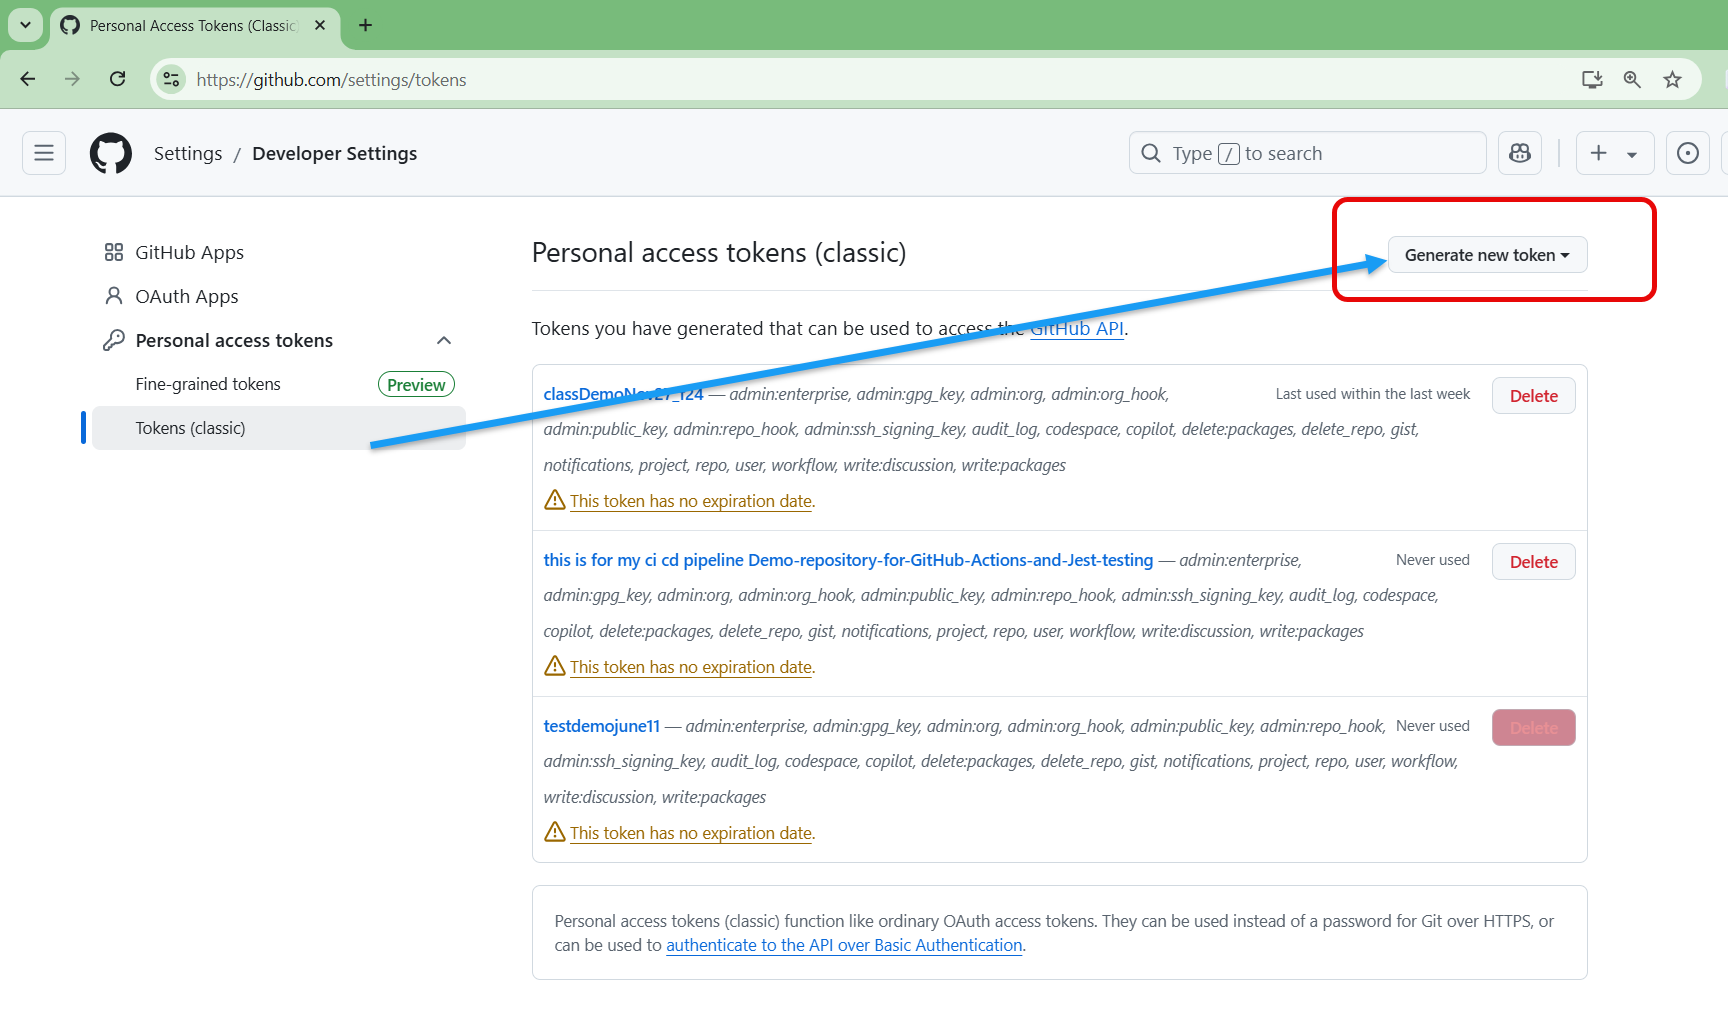The width and height of the screenshot is (1728, 1028).
Task: Open the Copilot icon in header
Action: pos(1520,153)
